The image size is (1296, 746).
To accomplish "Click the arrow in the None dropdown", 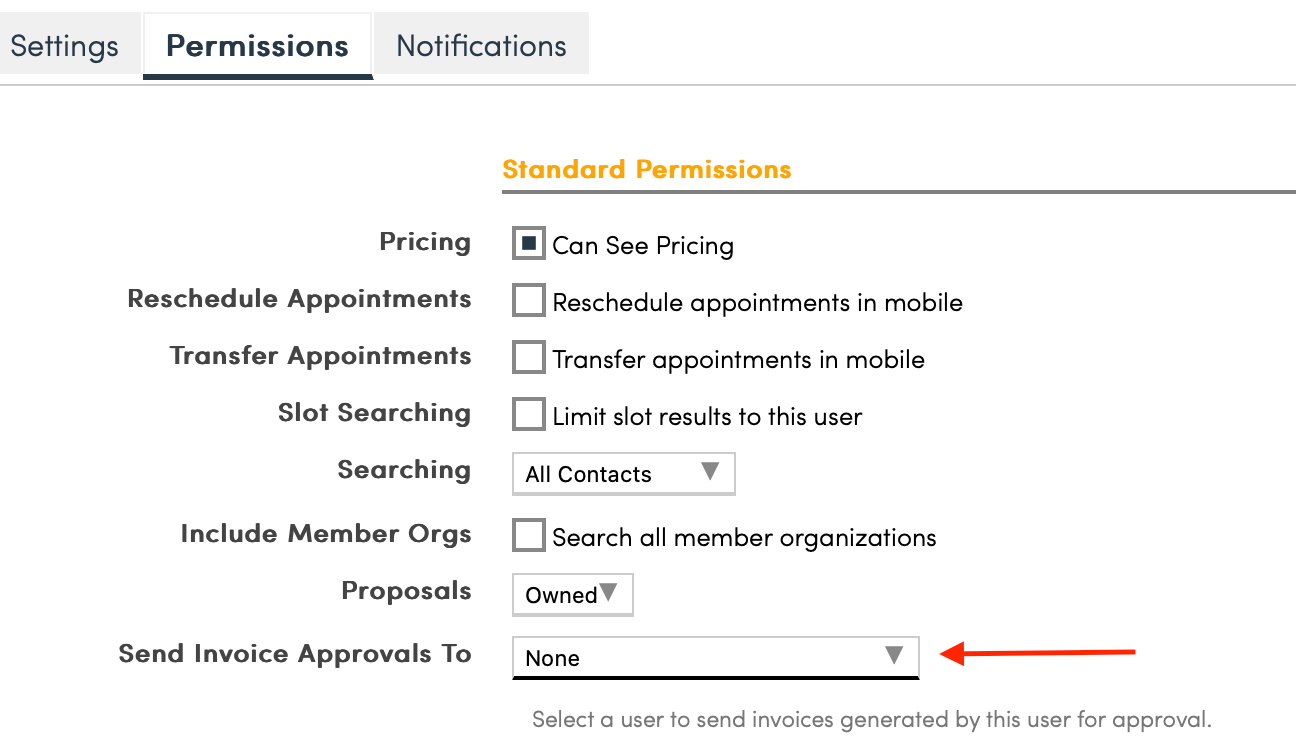I will tap(894, 656).
